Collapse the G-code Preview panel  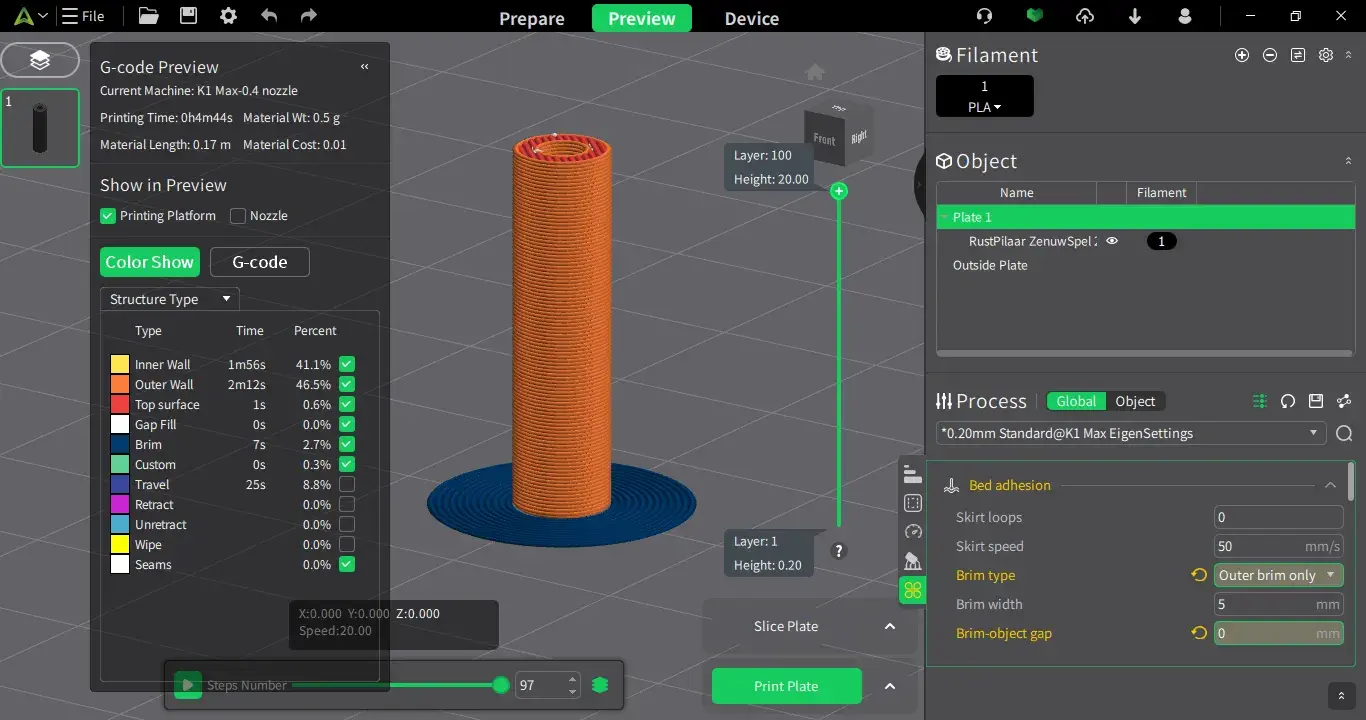(364, 67)
